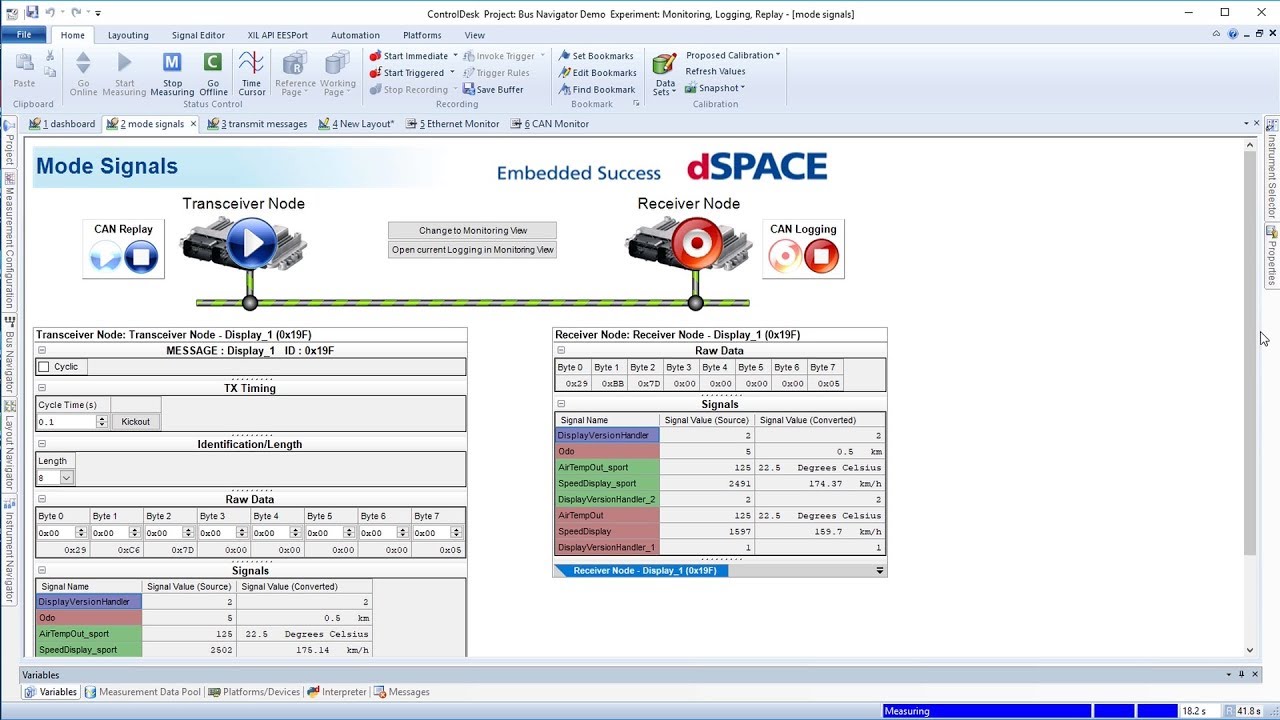The image size is (1280, 720).
Task: Click the Cycle Time input field
Action: click(x=67, y=422)
